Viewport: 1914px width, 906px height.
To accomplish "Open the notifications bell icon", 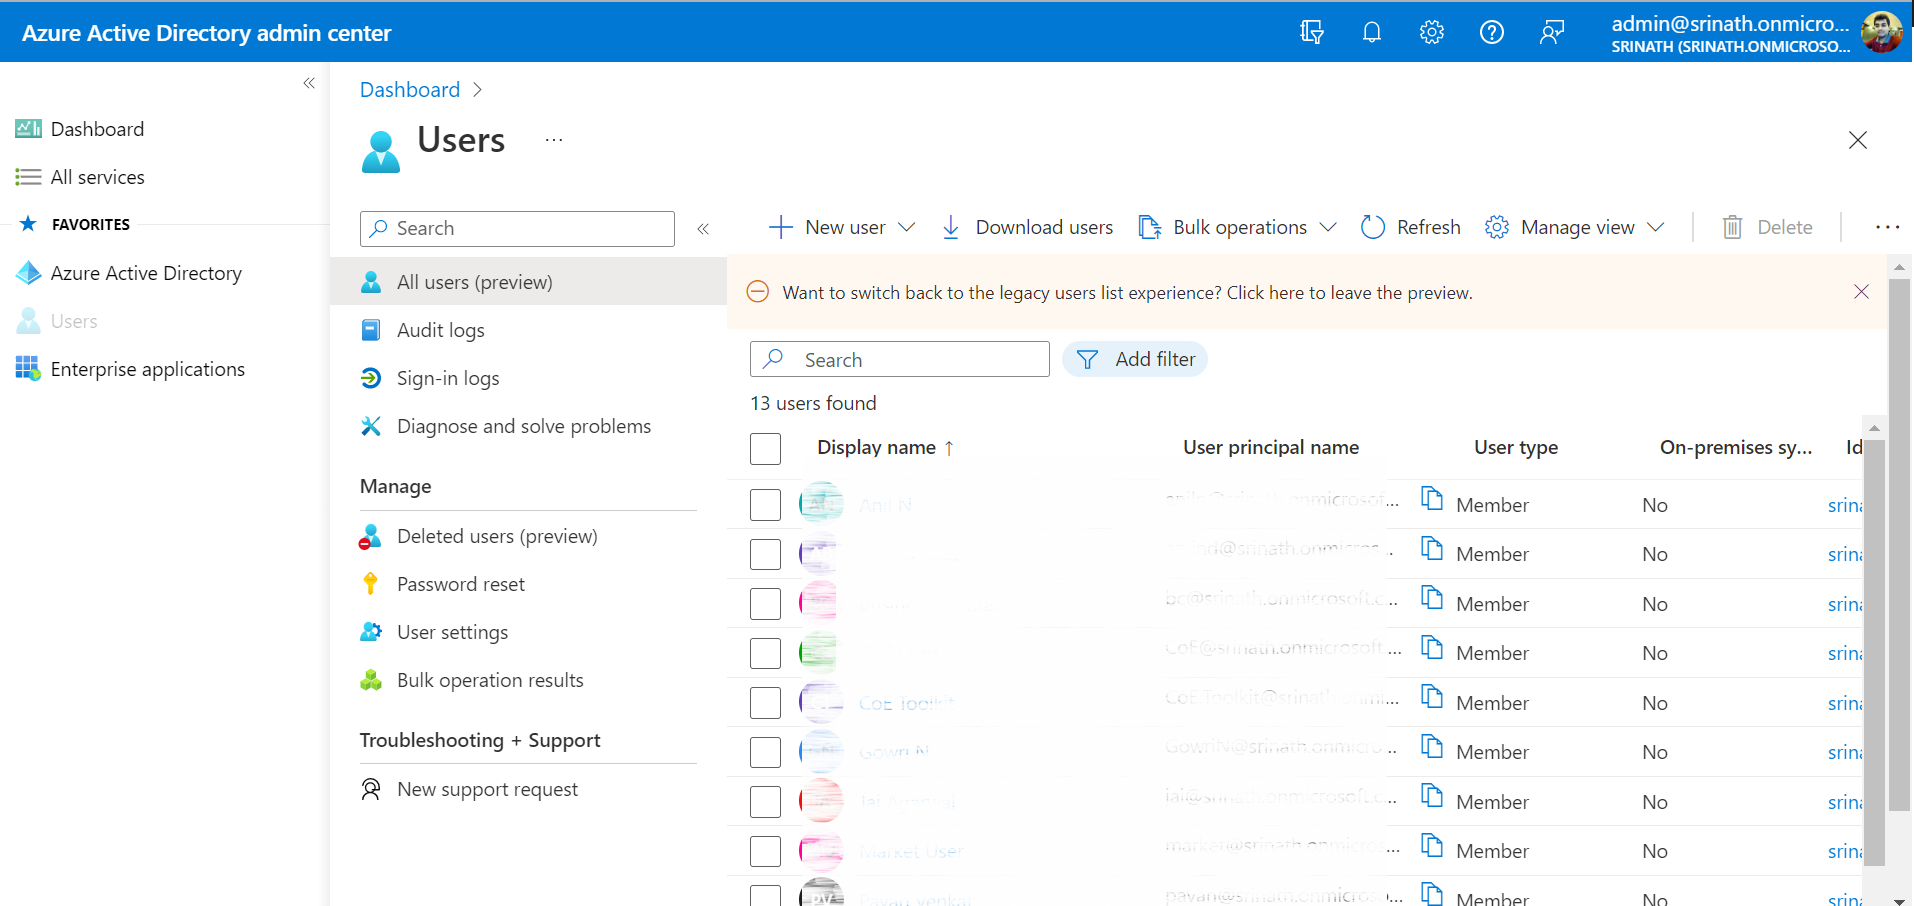I will [x=1371, y=33].
